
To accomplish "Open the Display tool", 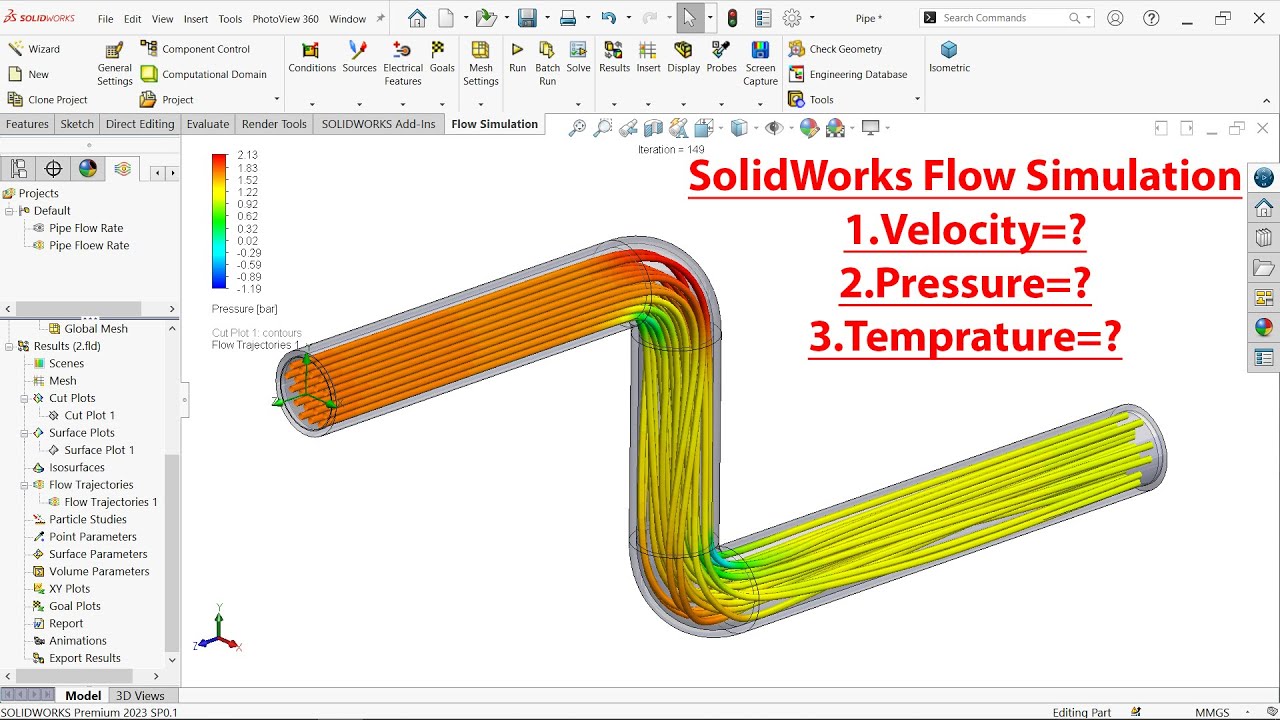I will [x=683, y=57].
